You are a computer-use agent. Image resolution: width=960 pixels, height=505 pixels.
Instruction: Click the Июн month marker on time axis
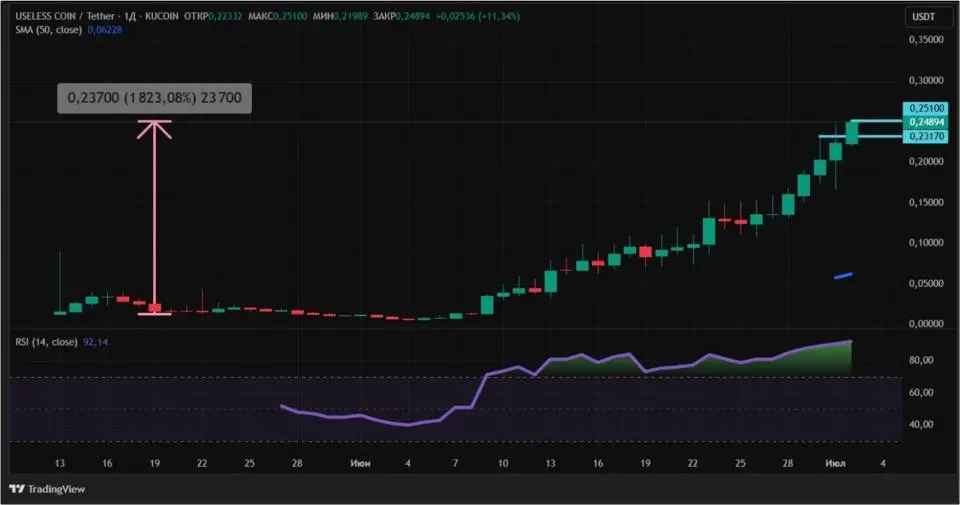coord(360,463)
